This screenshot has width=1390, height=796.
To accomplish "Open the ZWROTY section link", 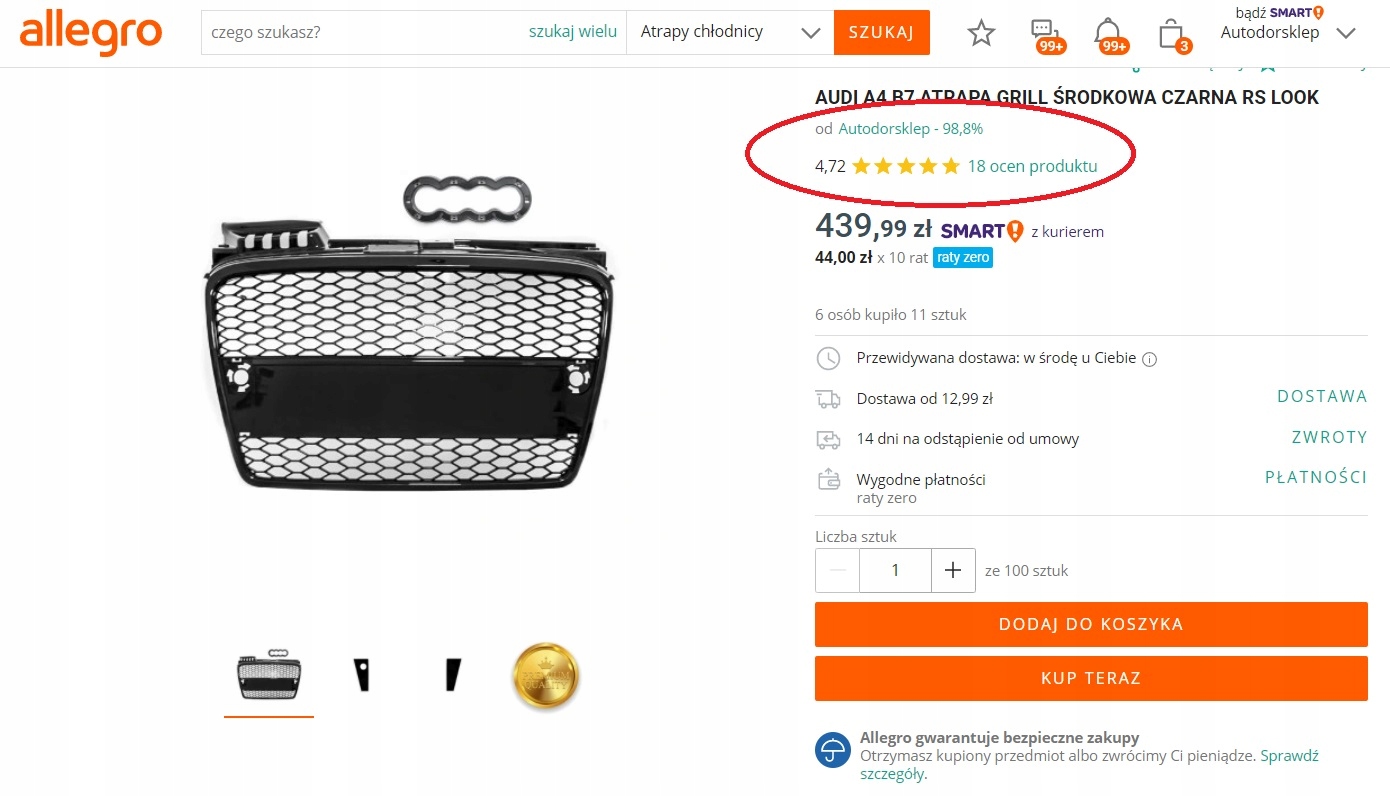I will (x=1329, y=438).
